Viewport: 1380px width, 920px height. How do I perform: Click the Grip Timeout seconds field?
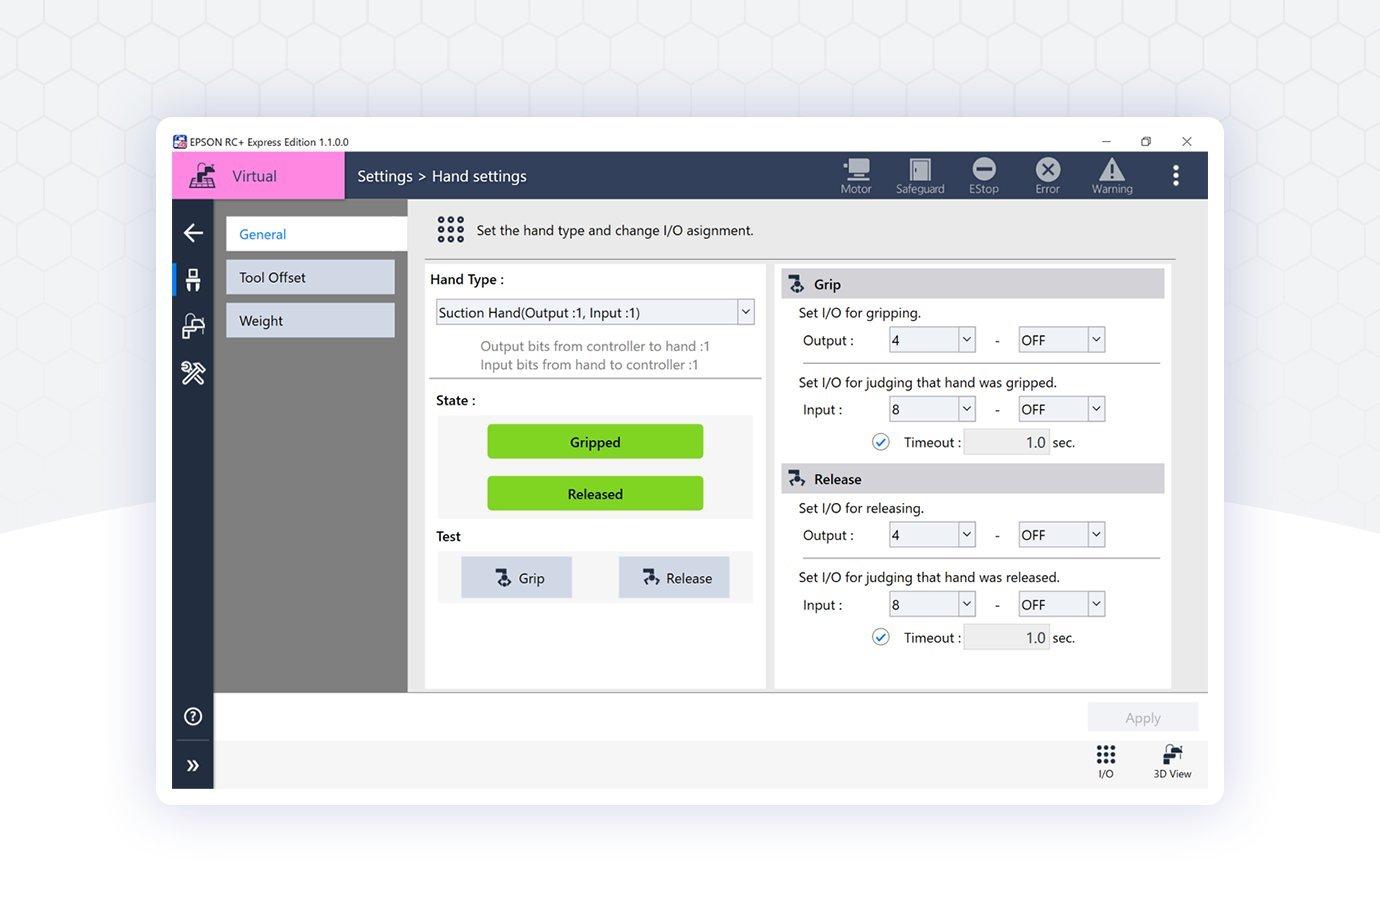tap(1006, 442)
